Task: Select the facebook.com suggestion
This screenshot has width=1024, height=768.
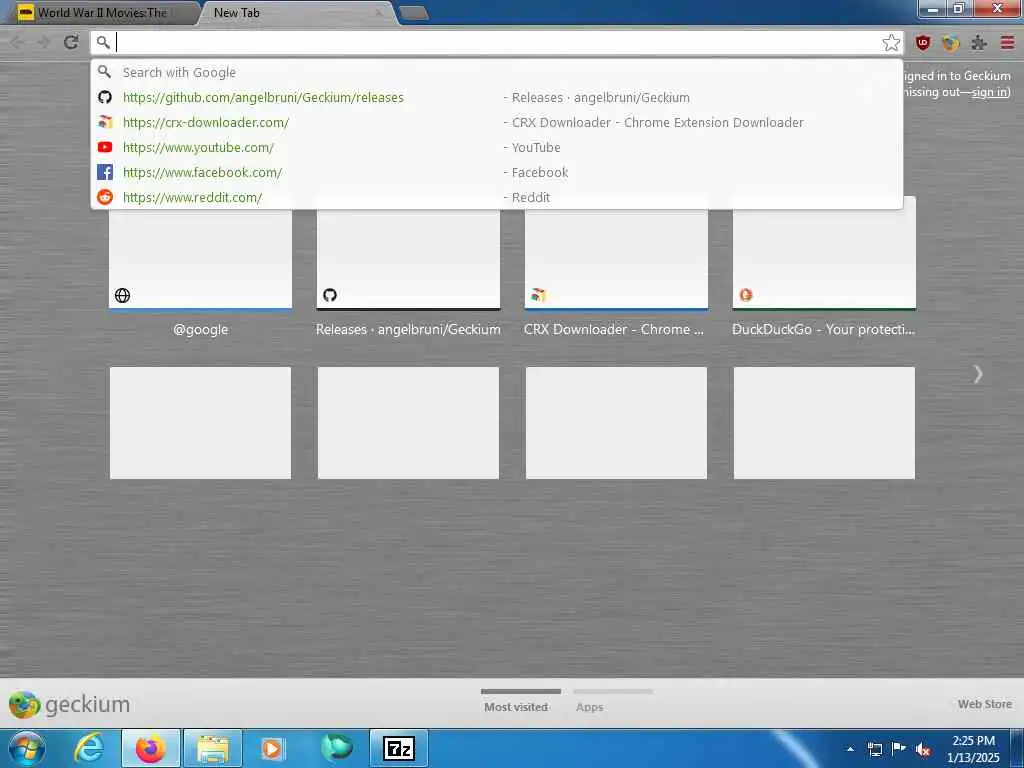Action: [x=496, y=172]
